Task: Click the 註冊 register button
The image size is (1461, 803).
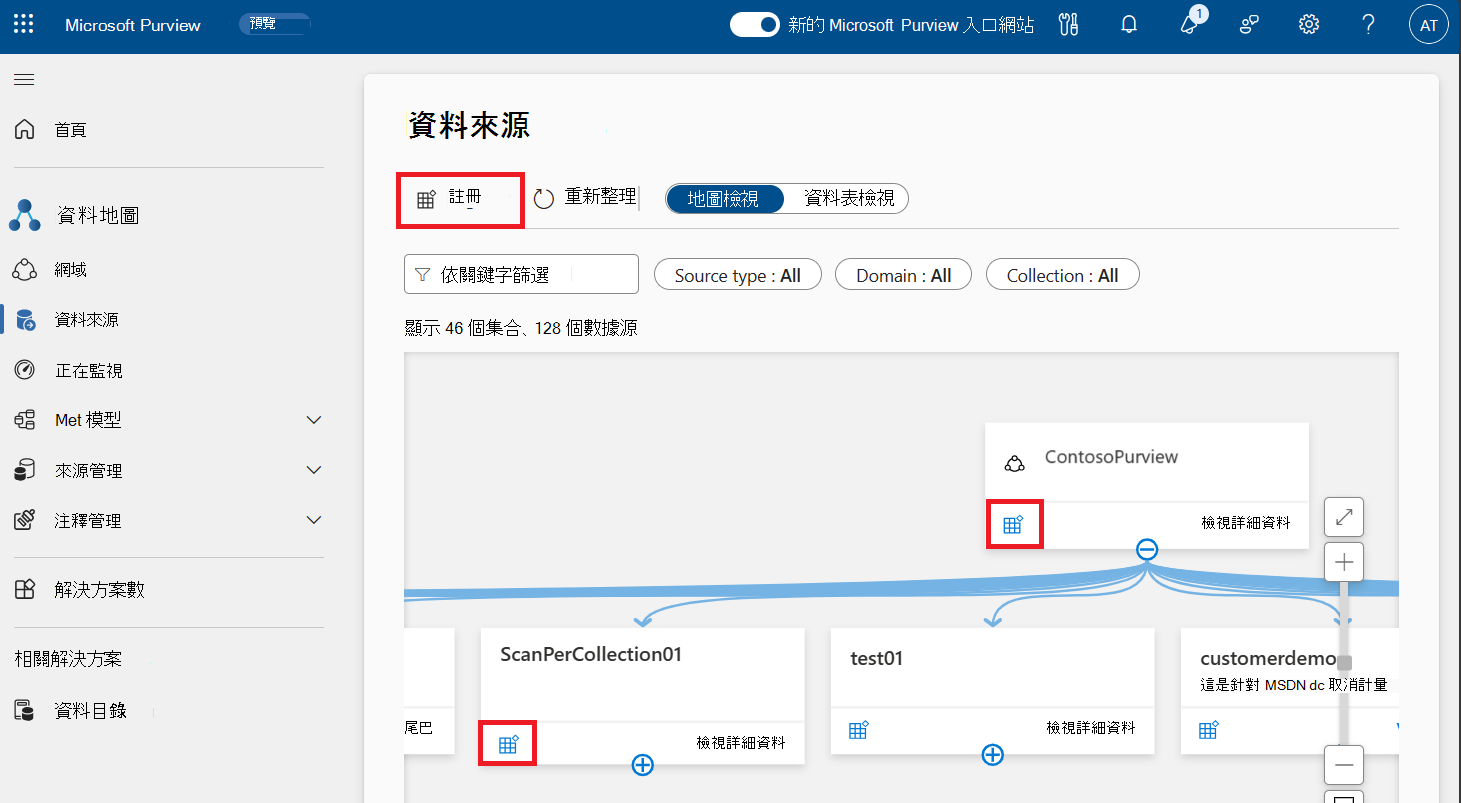Action: tap(460, 199)
